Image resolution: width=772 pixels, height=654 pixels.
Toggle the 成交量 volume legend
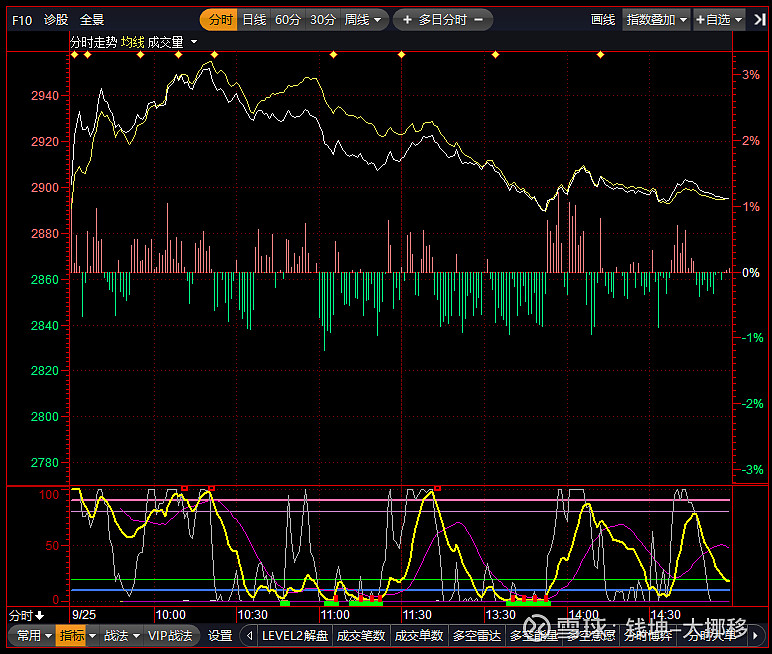pos(165,42)
